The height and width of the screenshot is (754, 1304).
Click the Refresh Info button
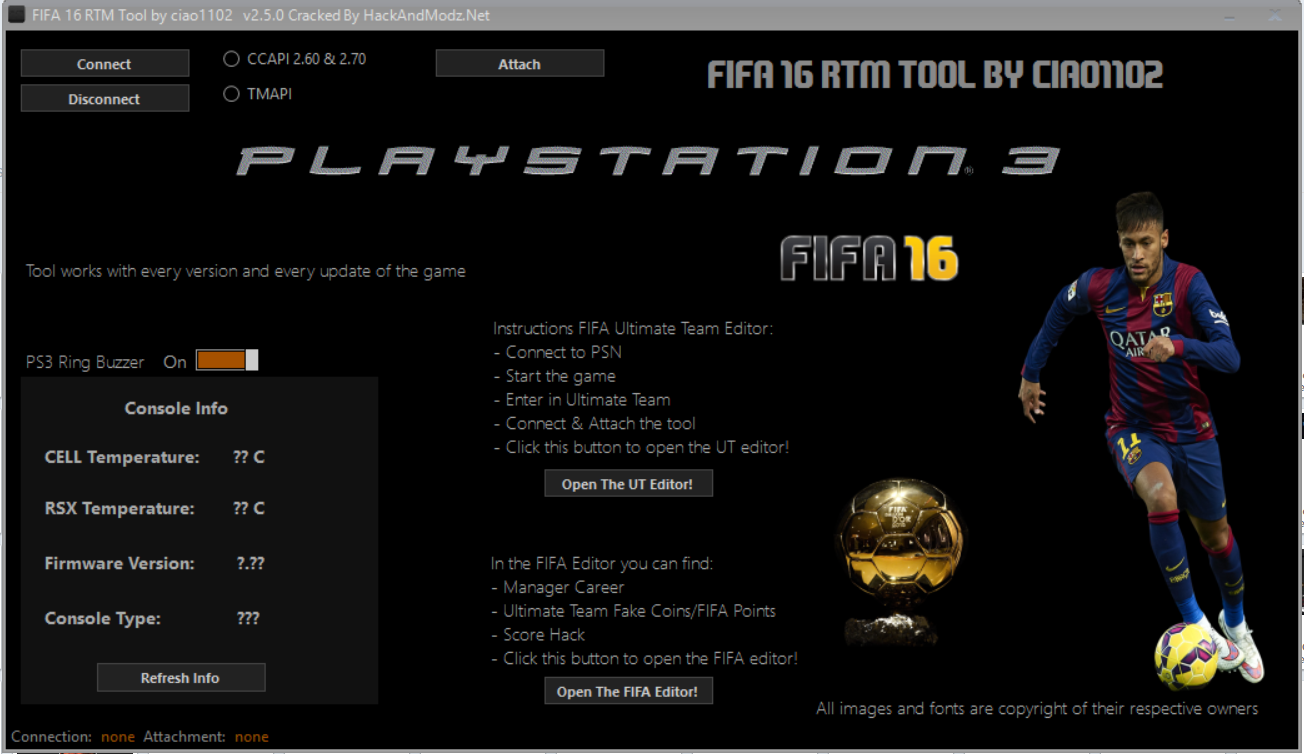(181, 678)
